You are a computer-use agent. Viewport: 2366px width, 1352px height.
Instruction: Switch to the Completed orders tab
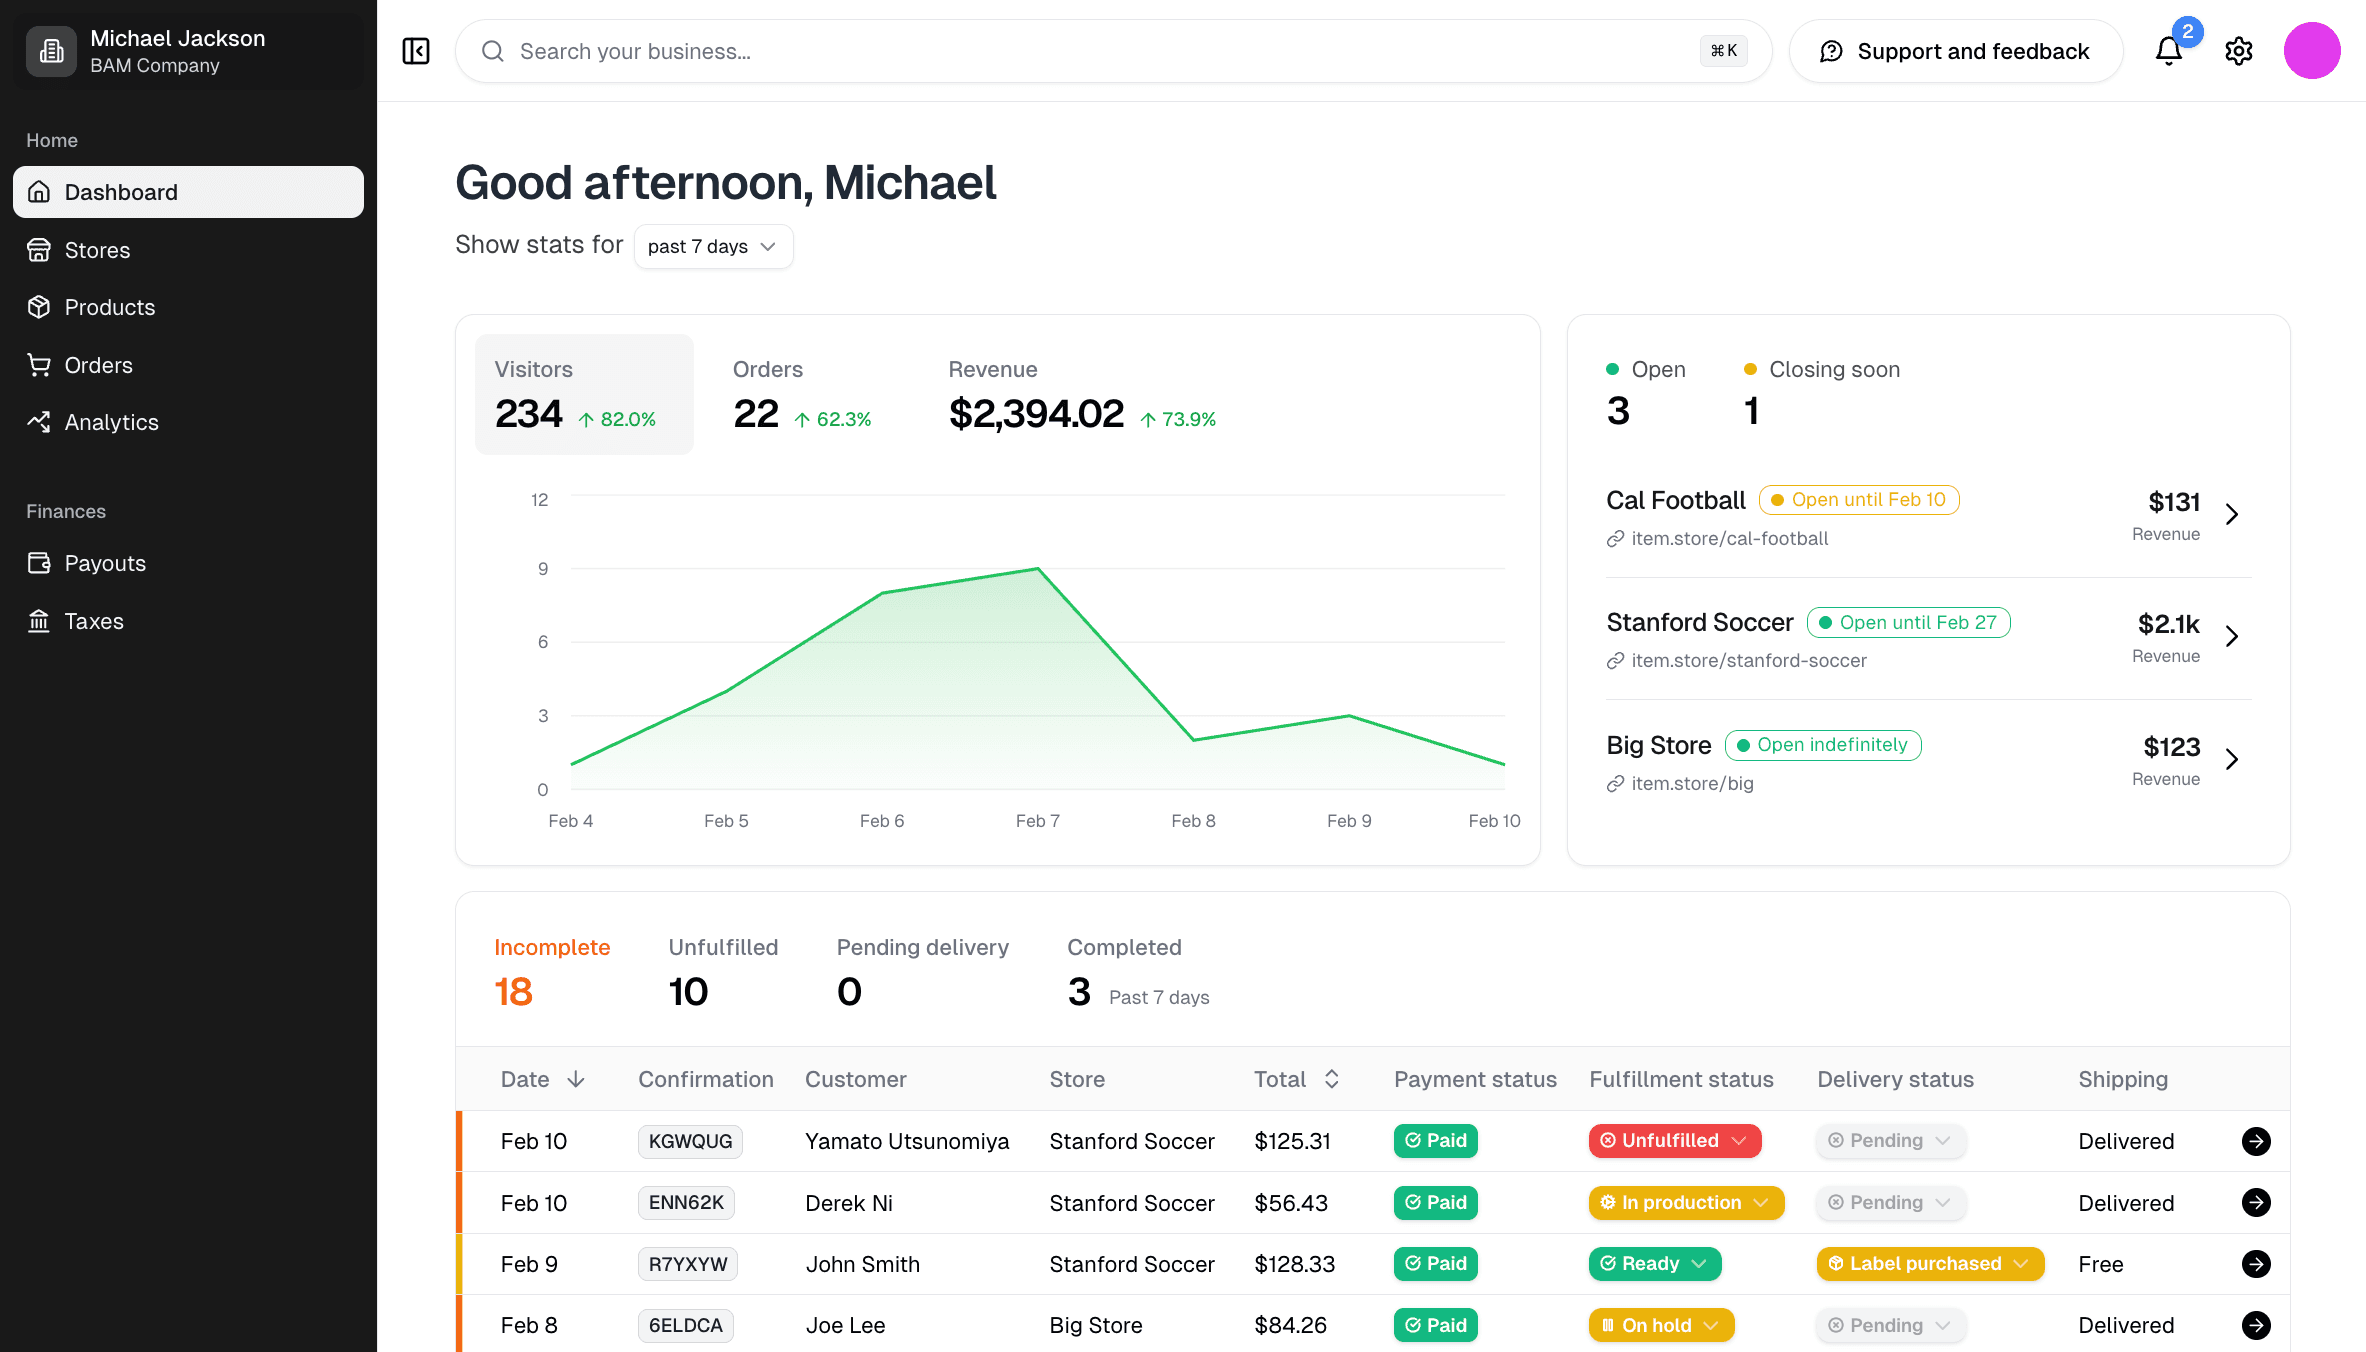point(1124,970)
